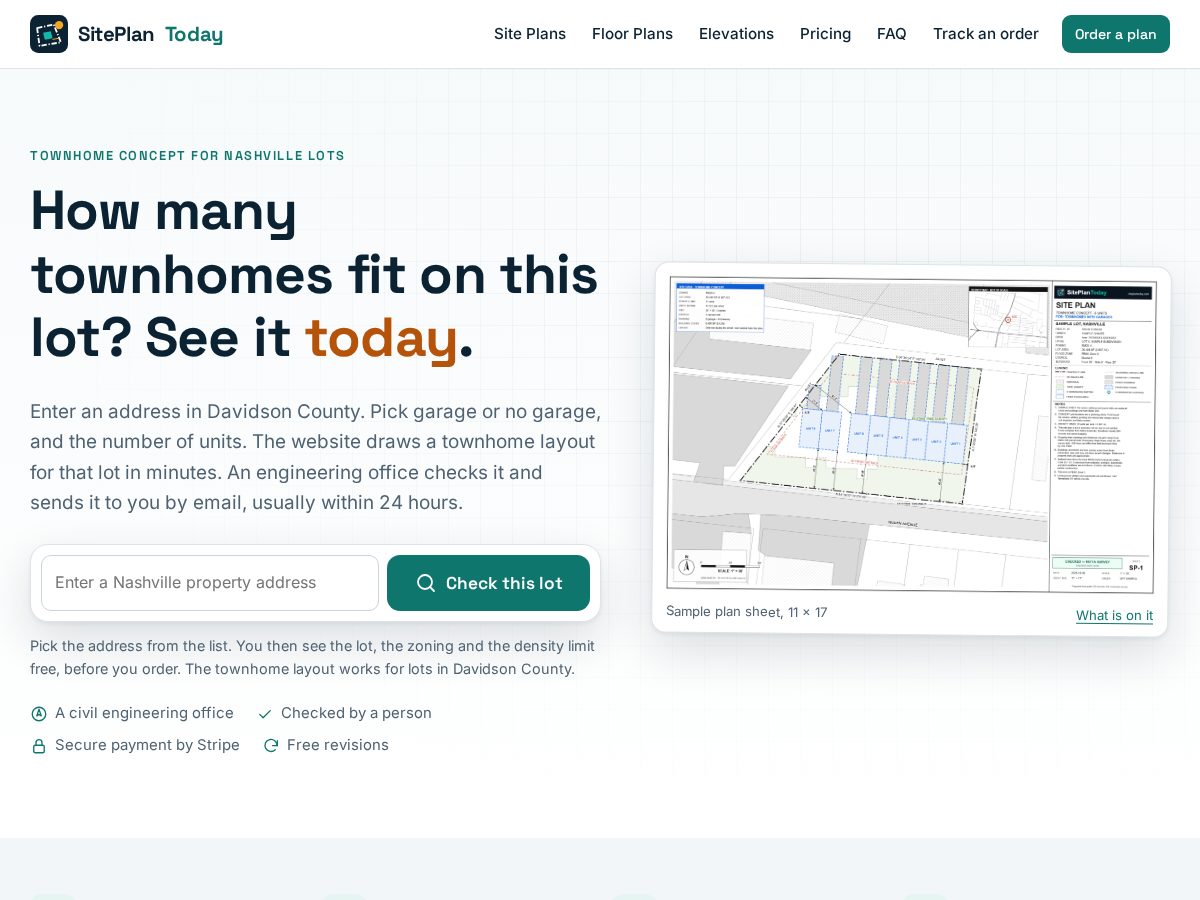The image size is (1200, 900).
Task: Click the SitePlan Today logo icon
Action: (49, 34)
